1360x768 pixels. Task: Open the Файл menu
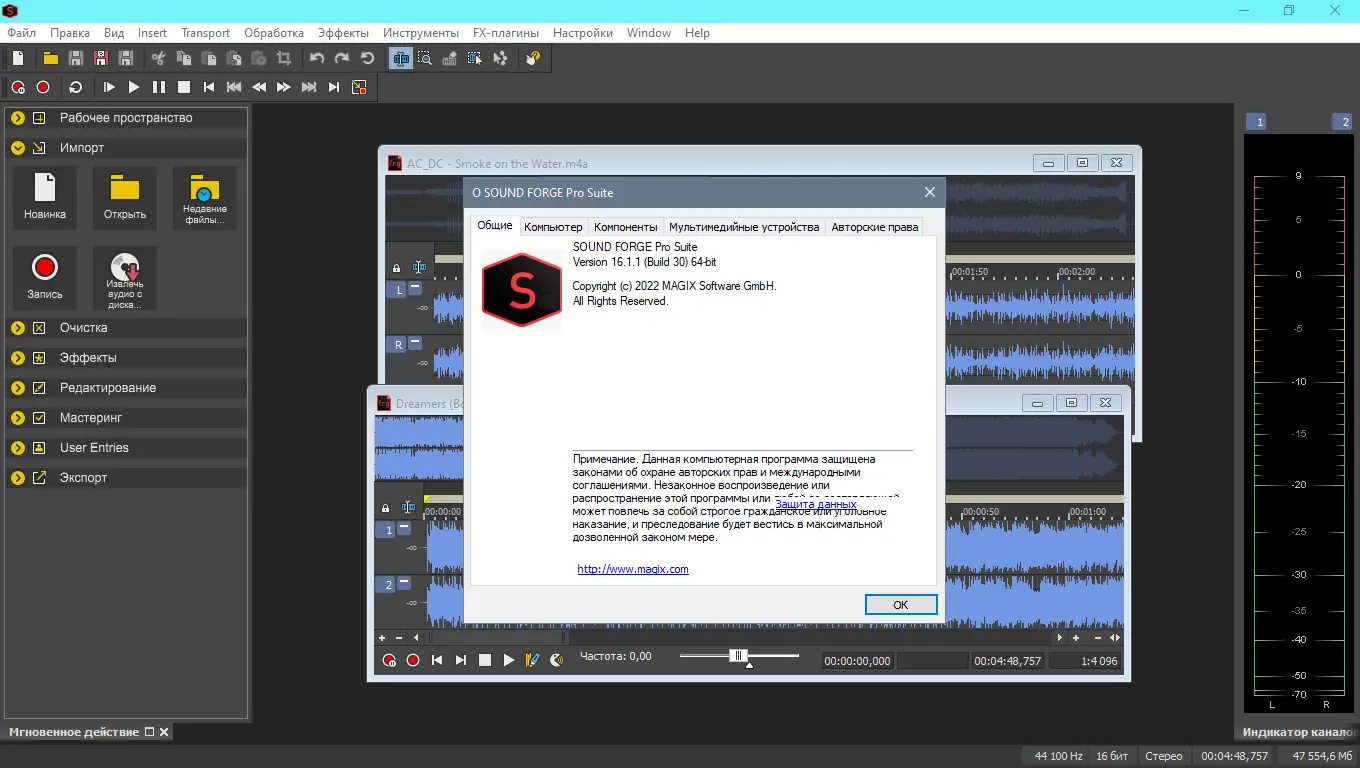[x=21, y=33]
